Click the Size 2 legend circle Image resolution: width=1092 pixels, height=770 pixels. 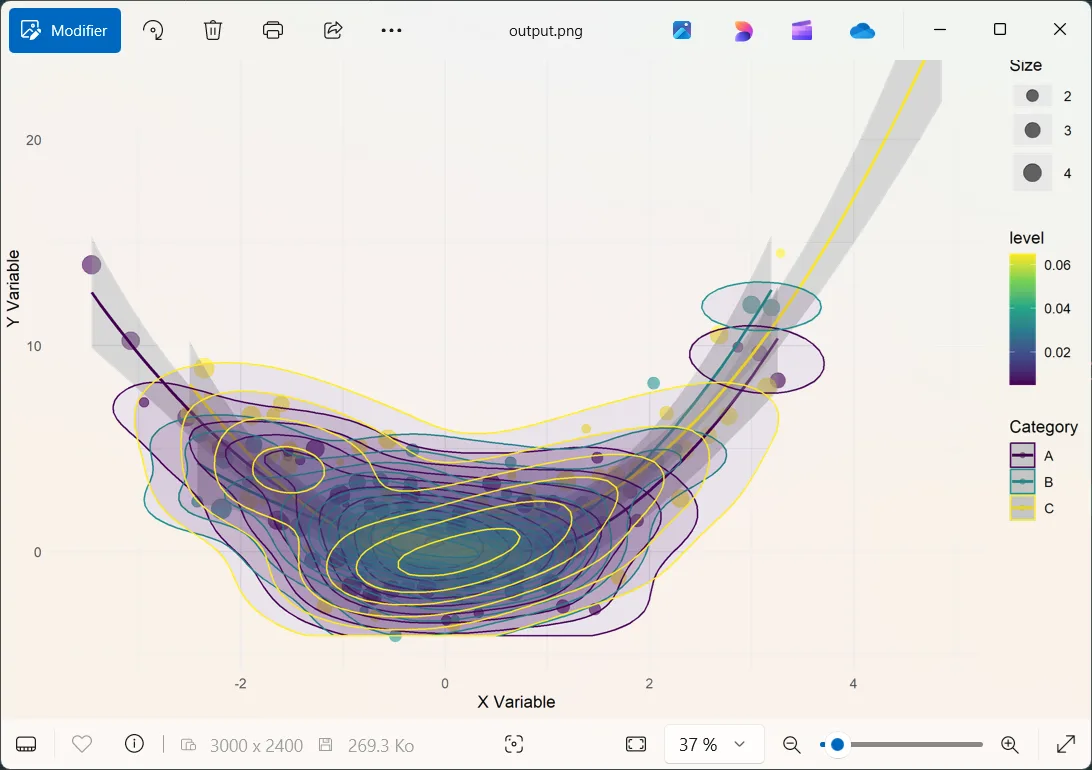coord(1032,96)
